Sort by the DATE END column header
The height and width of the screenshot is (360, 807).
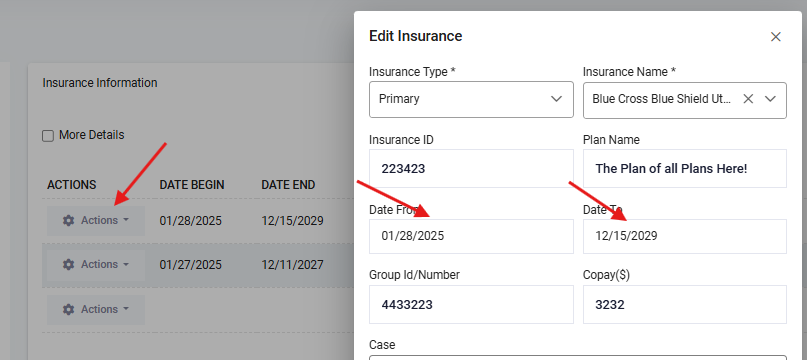tap(288, 185)
